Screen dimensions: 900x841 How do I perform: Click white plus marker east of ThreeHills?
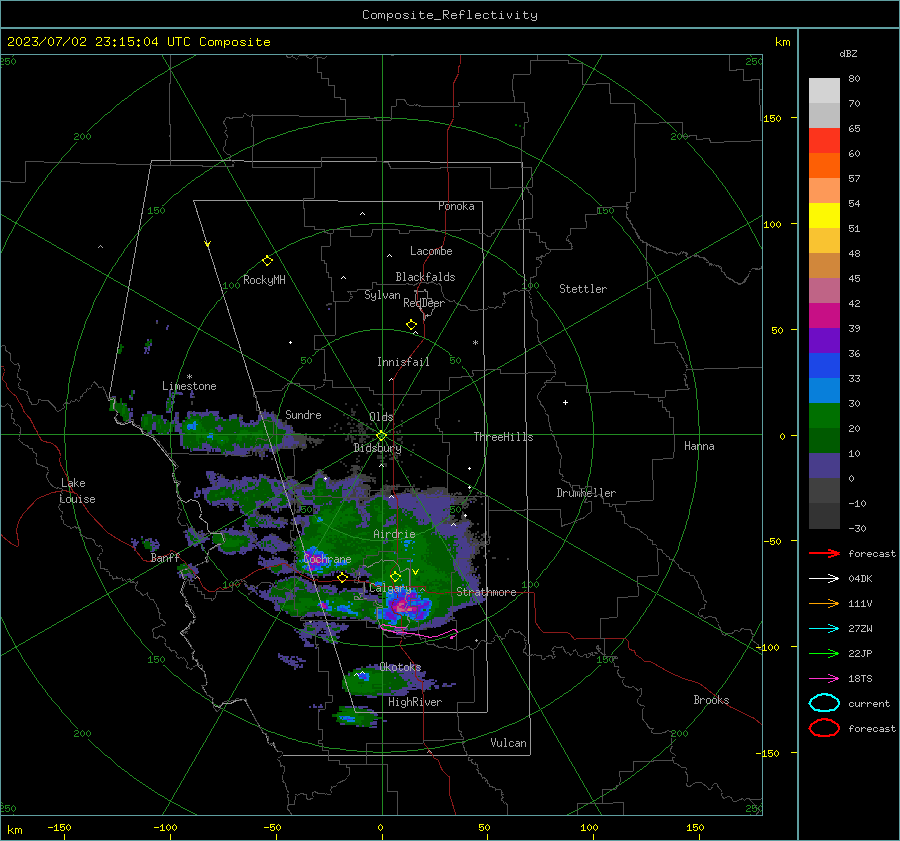(565, 402)
